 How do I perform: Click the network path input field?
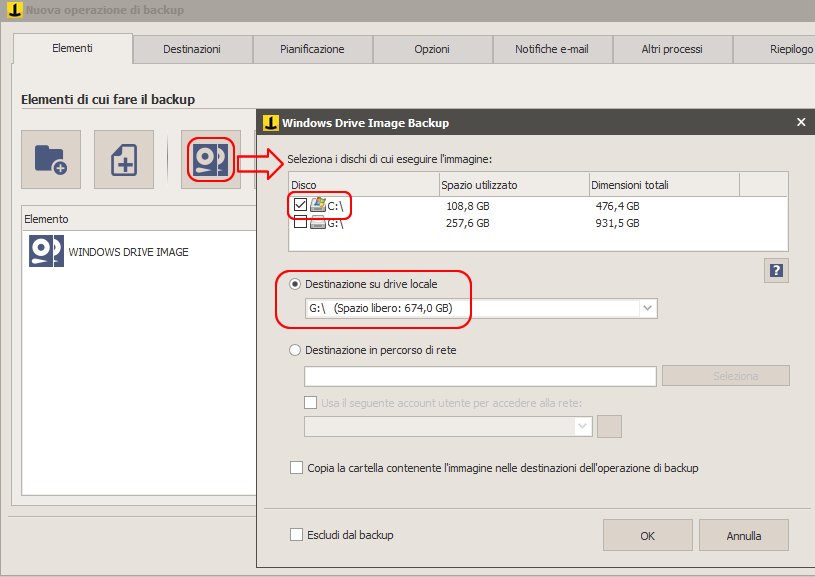(480, 376)
